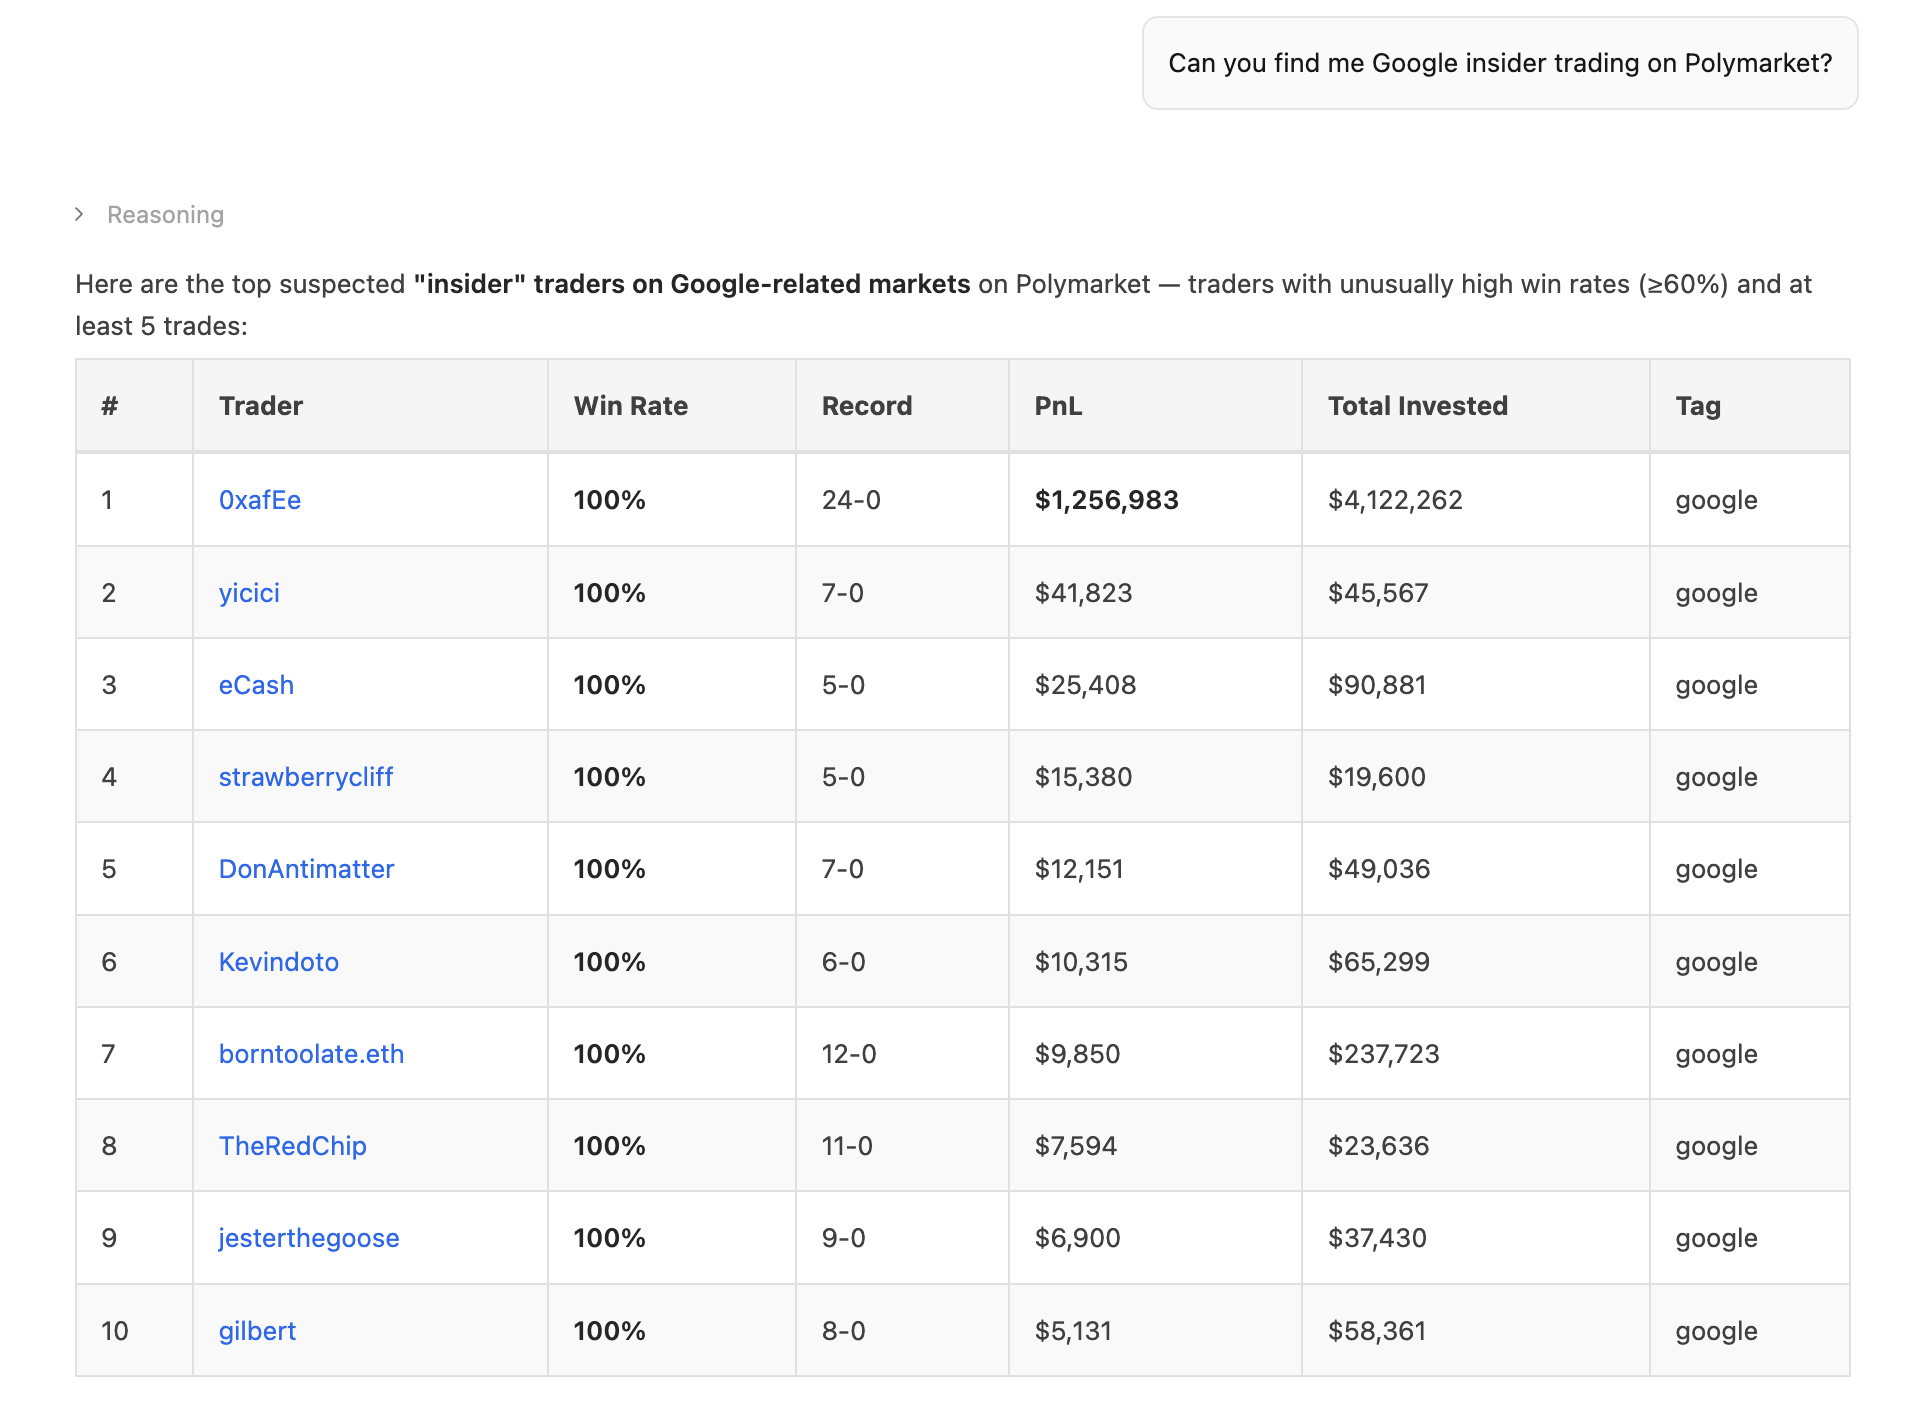The image size is (1906, 1404).
Task: Open trader profile gilbert
Action: [x=256, y=1331]
